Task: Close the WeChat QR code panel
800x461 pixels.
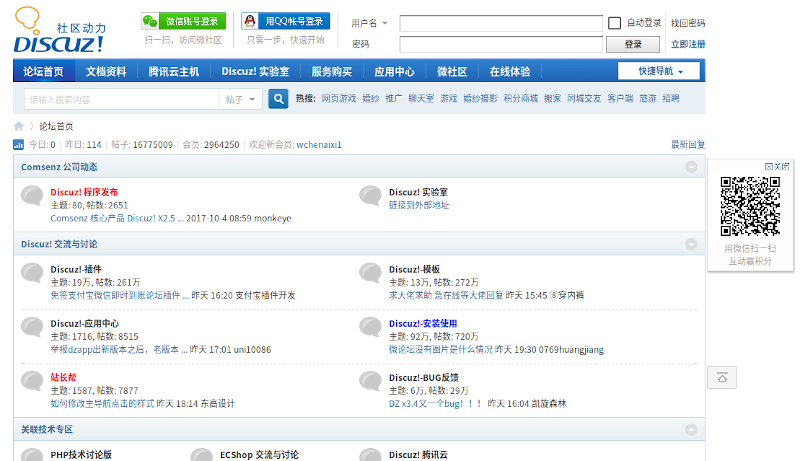Action: click(777, 166)
